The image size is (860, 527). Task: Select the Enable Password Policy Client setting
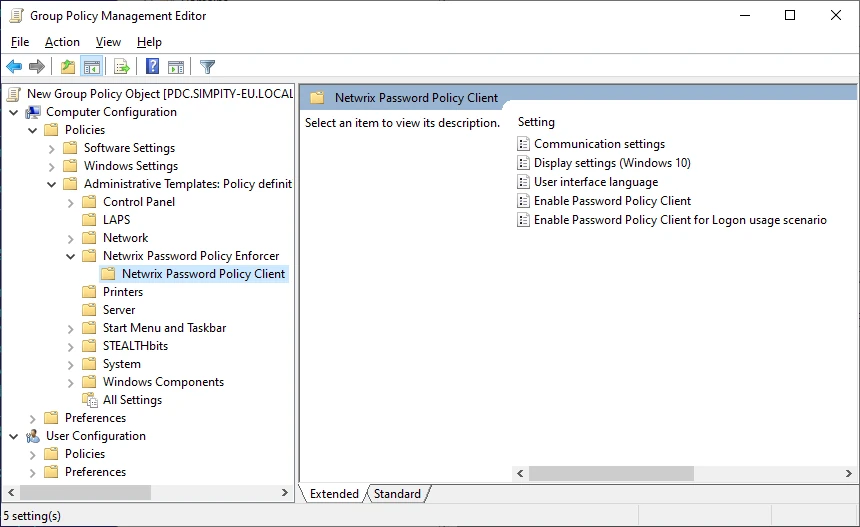point(612,201)
